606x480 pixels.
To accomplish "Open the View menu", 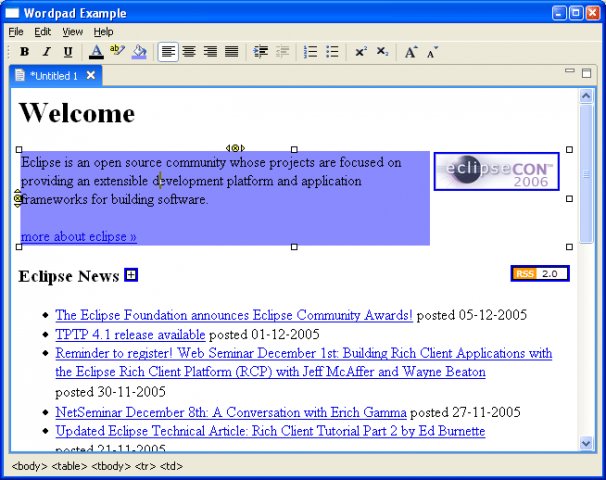I will click(x=73, y=32).
